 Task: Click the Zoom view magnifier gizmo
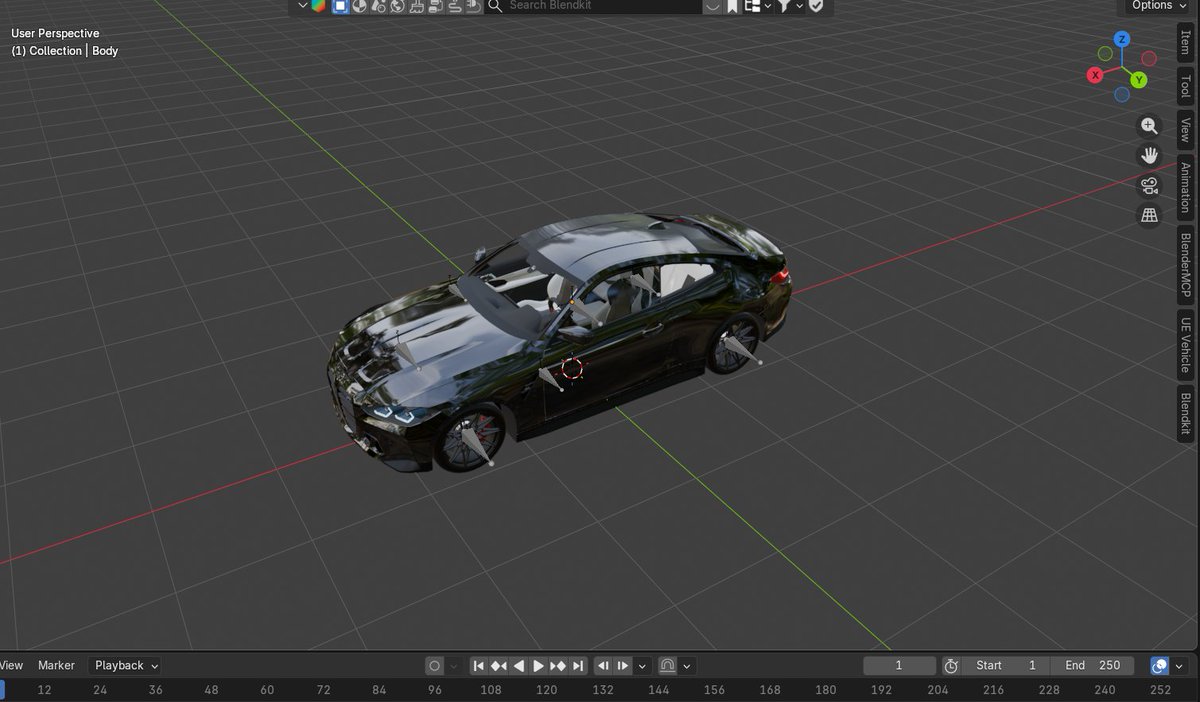[1150, 126]
